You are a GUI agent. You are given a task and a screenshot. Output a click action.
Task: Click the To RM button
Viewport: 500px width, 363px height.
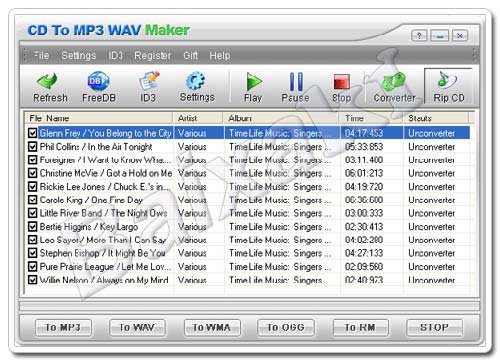tap(360, 327)
